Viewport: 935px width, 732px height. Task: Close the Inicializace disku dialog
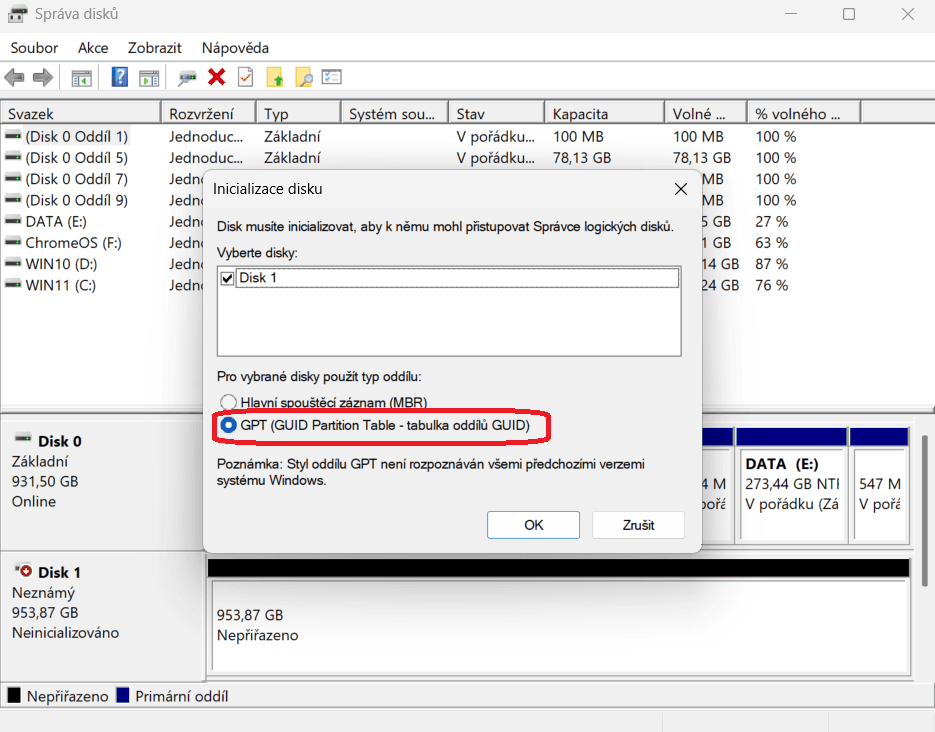click(x=680, y=189)
